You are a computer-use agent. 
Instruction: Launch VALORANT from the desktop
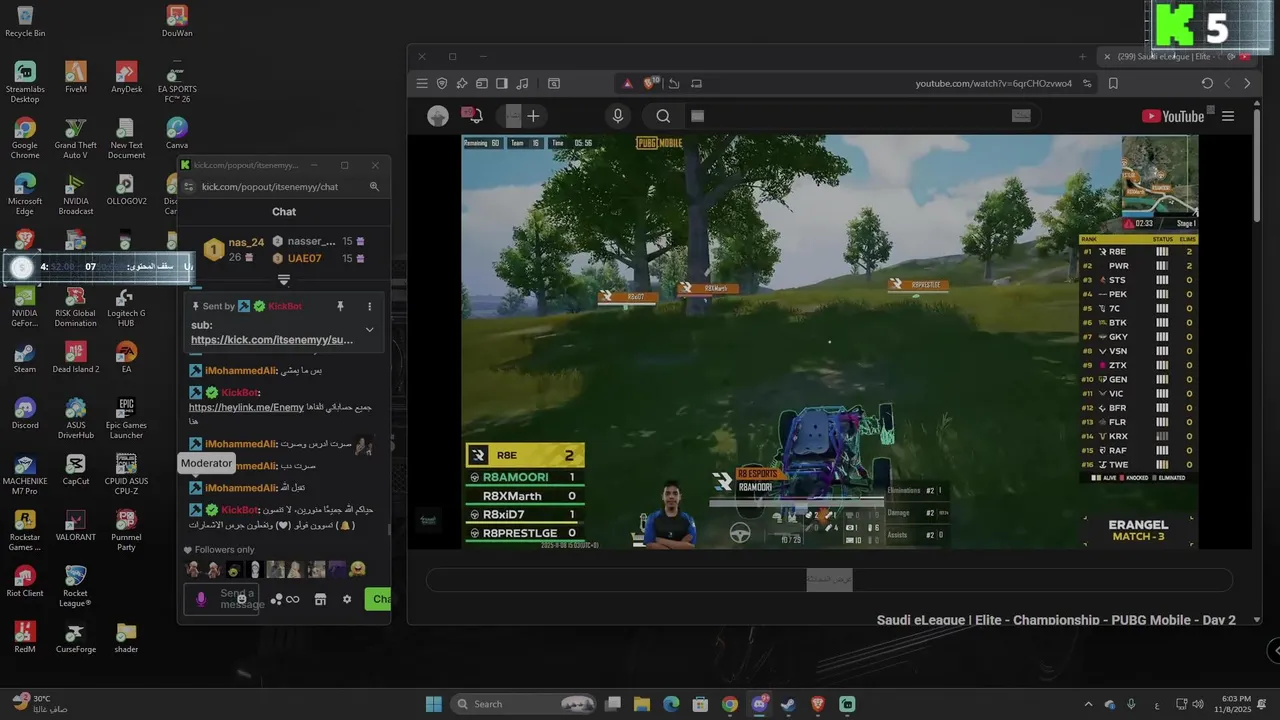[x=76, y=525]
